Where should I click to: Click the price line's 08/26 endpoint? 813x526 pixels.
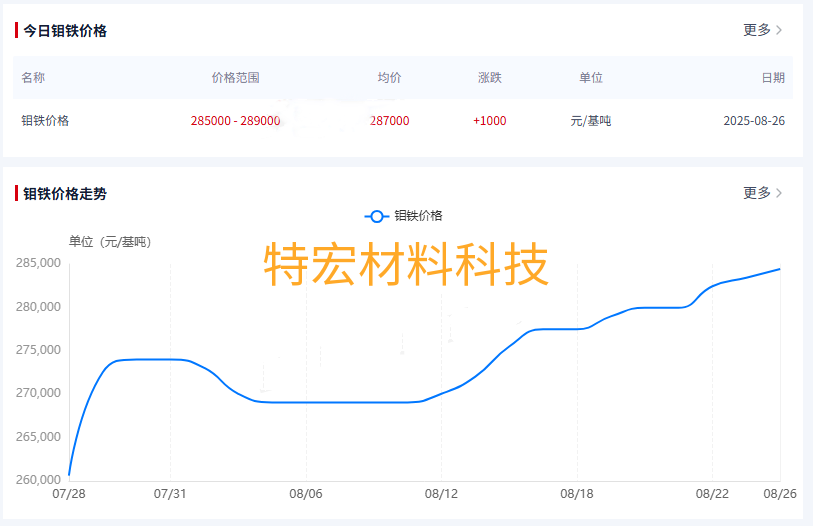pyautogui.click(x=779, y=269)
